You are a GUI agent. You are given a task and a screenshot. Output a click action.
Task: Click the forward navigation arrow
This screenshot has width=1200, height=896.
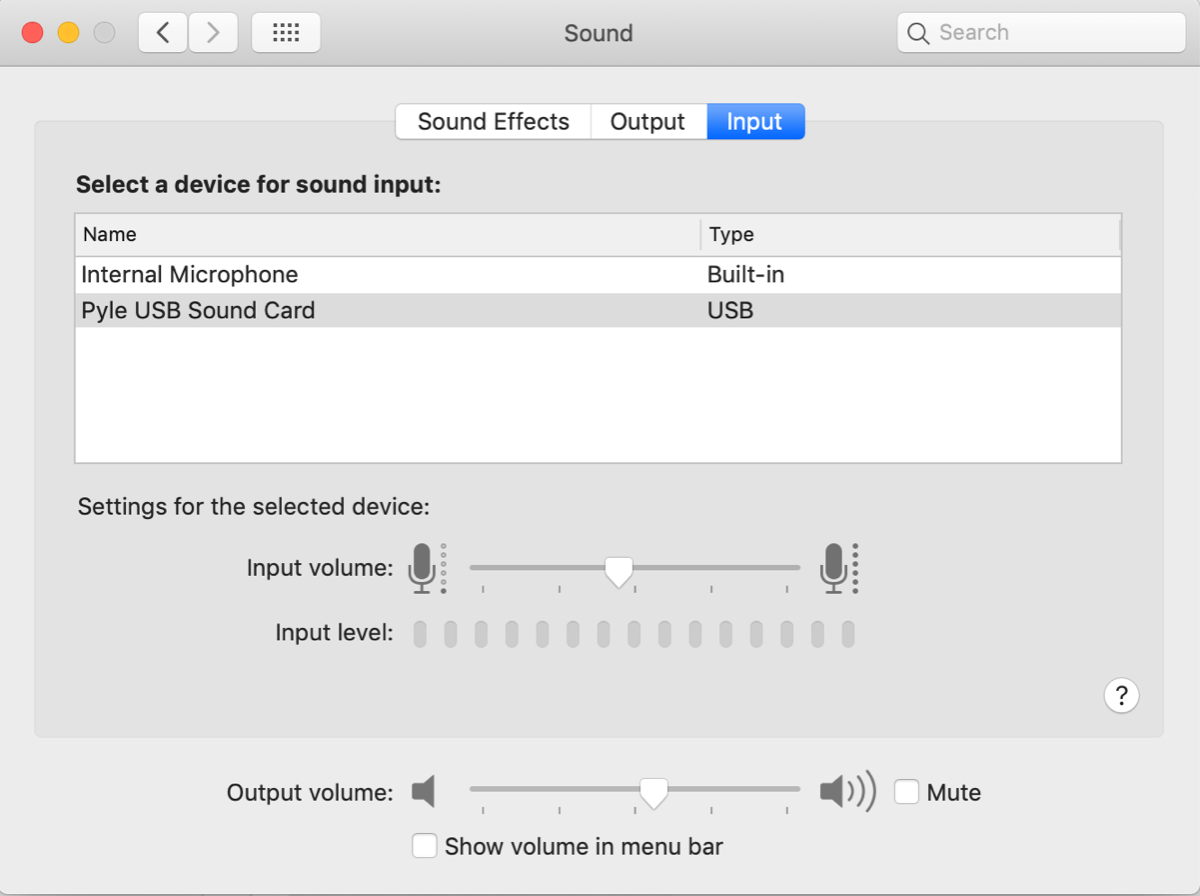tap(212, 33)
